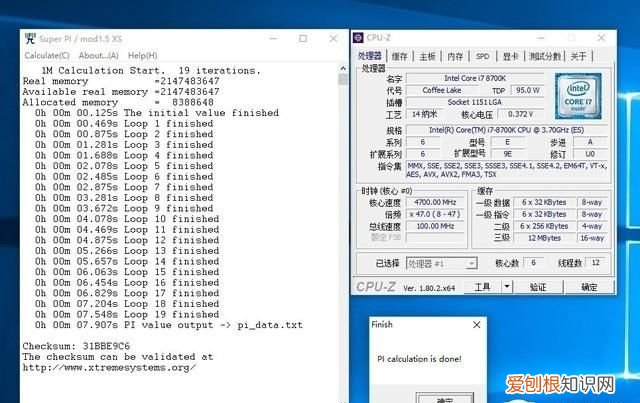This screenshot has height=403, width=640.
Task: Click the 'PI calculation is done!' message
Action: coord(419,359)
